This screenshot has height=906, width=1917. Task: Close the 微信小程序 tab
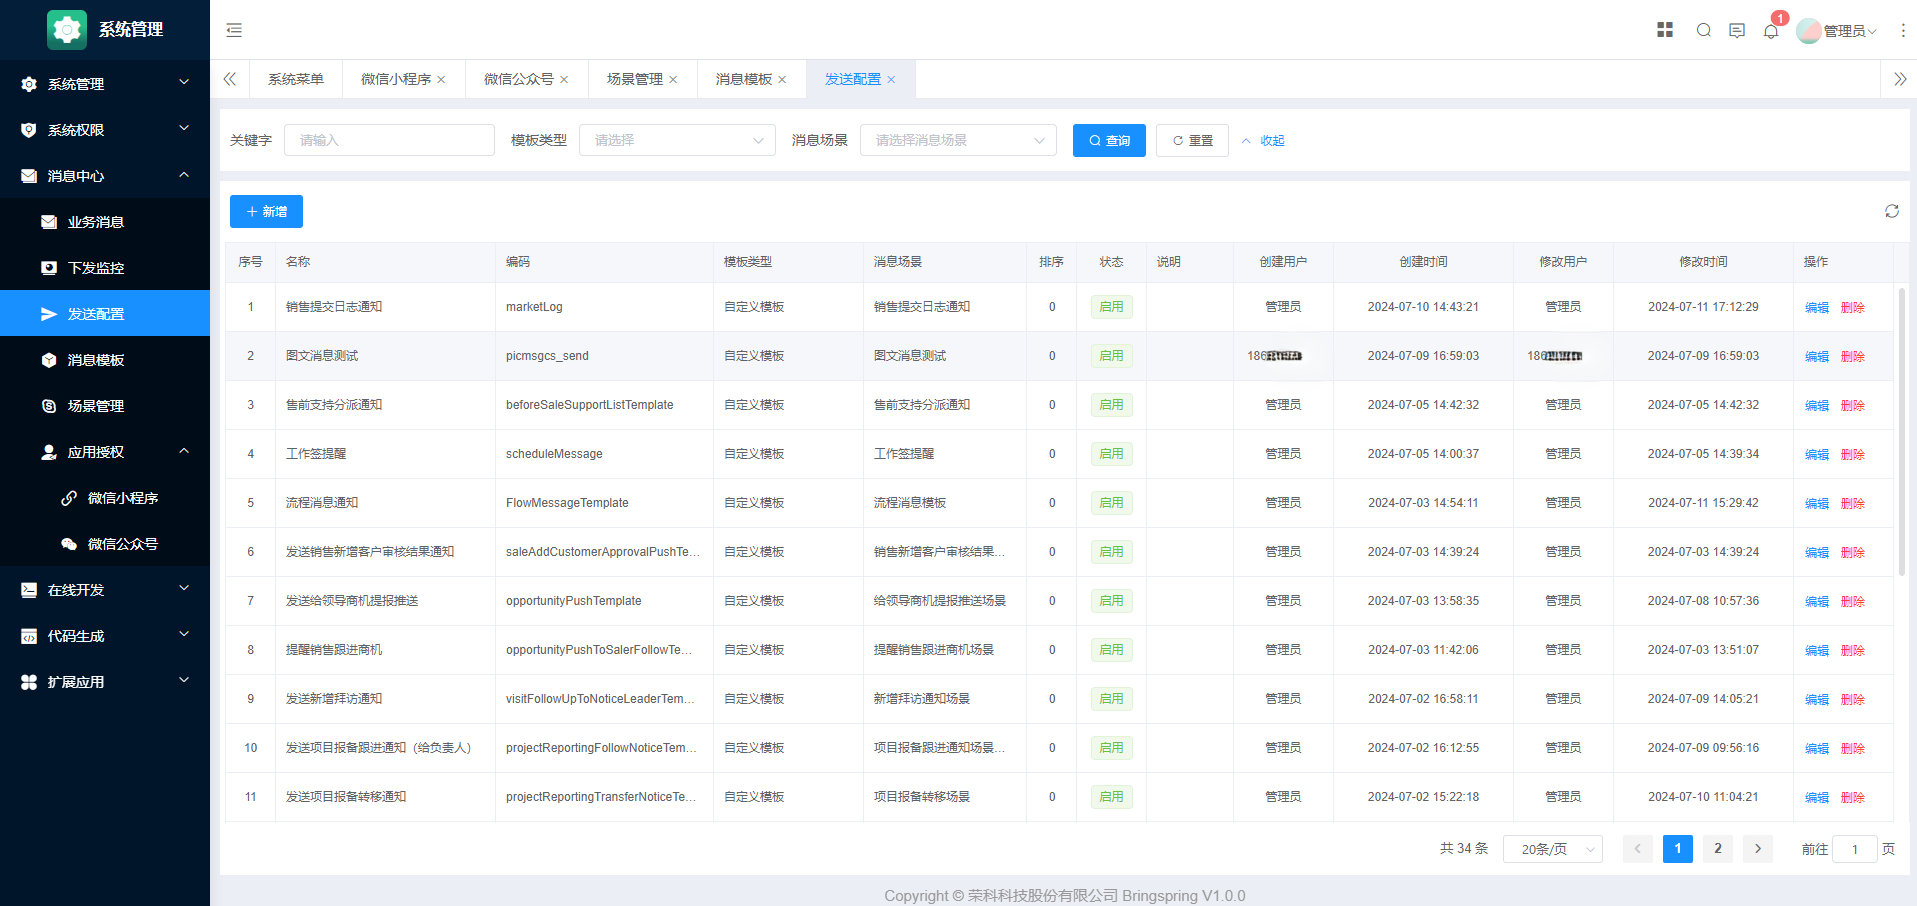coord(442,80)
